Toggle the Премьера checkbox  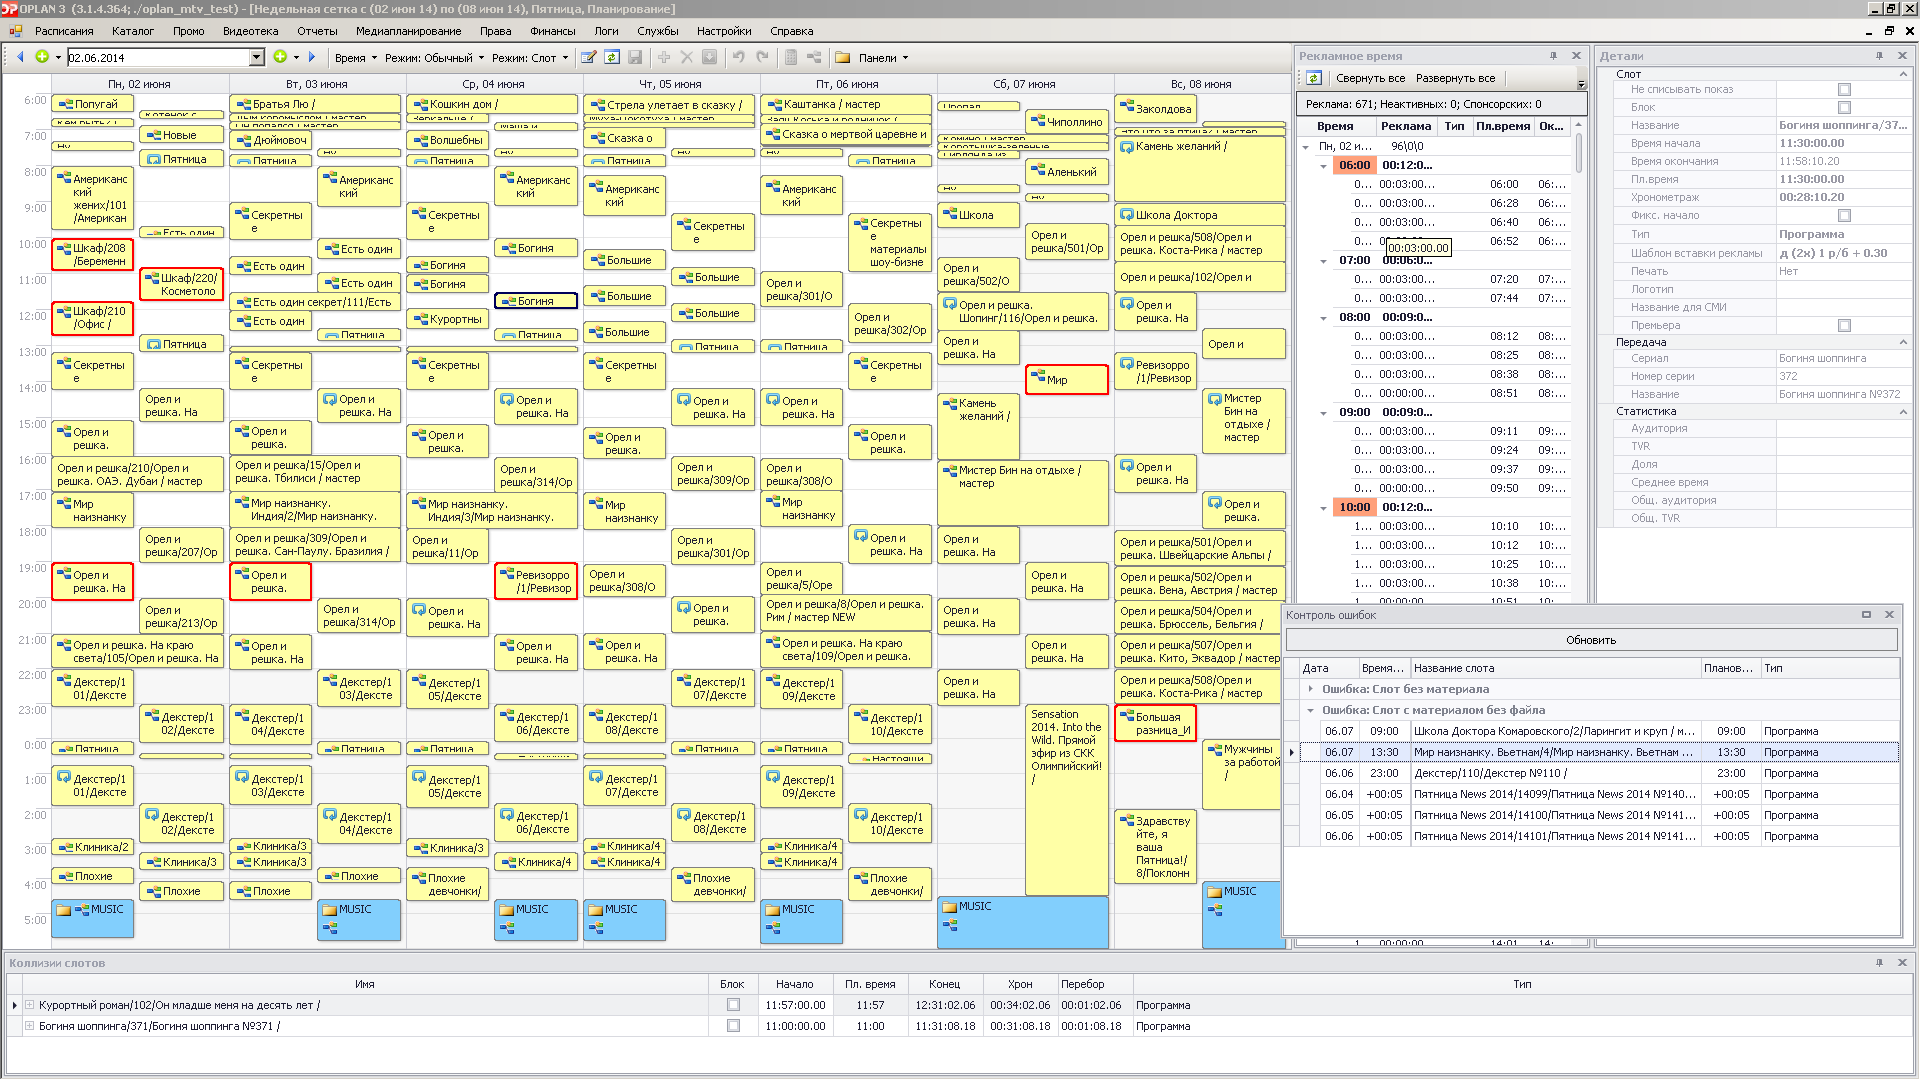pos(1844,326)
